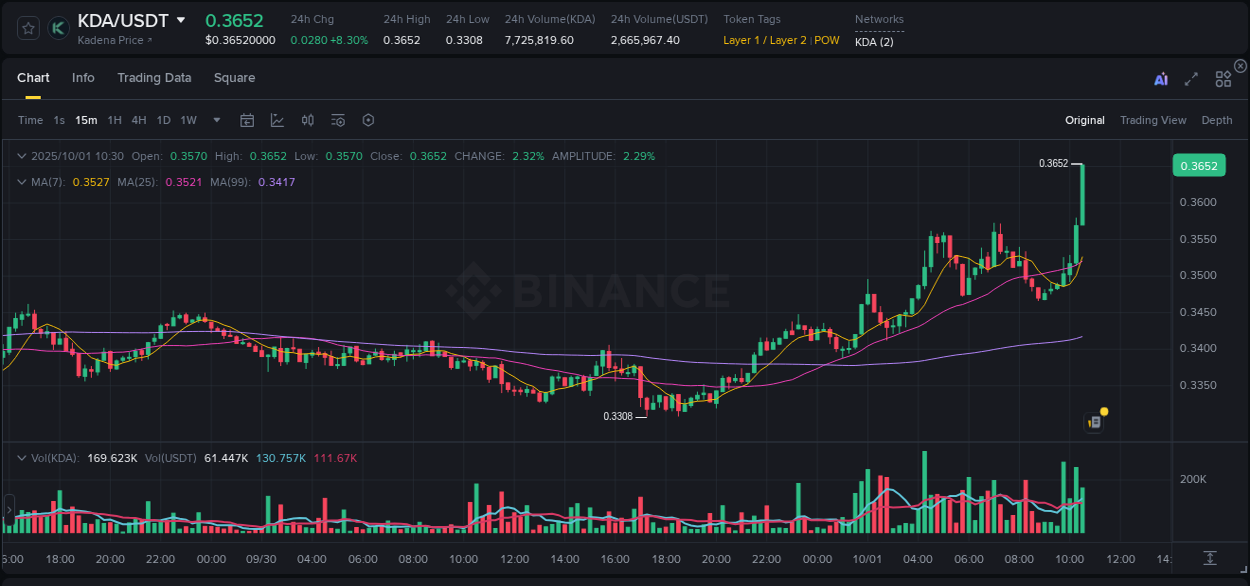The image size is (1250, 586).
Task: Expand the chart to fullscreen
Action: 1191,78
